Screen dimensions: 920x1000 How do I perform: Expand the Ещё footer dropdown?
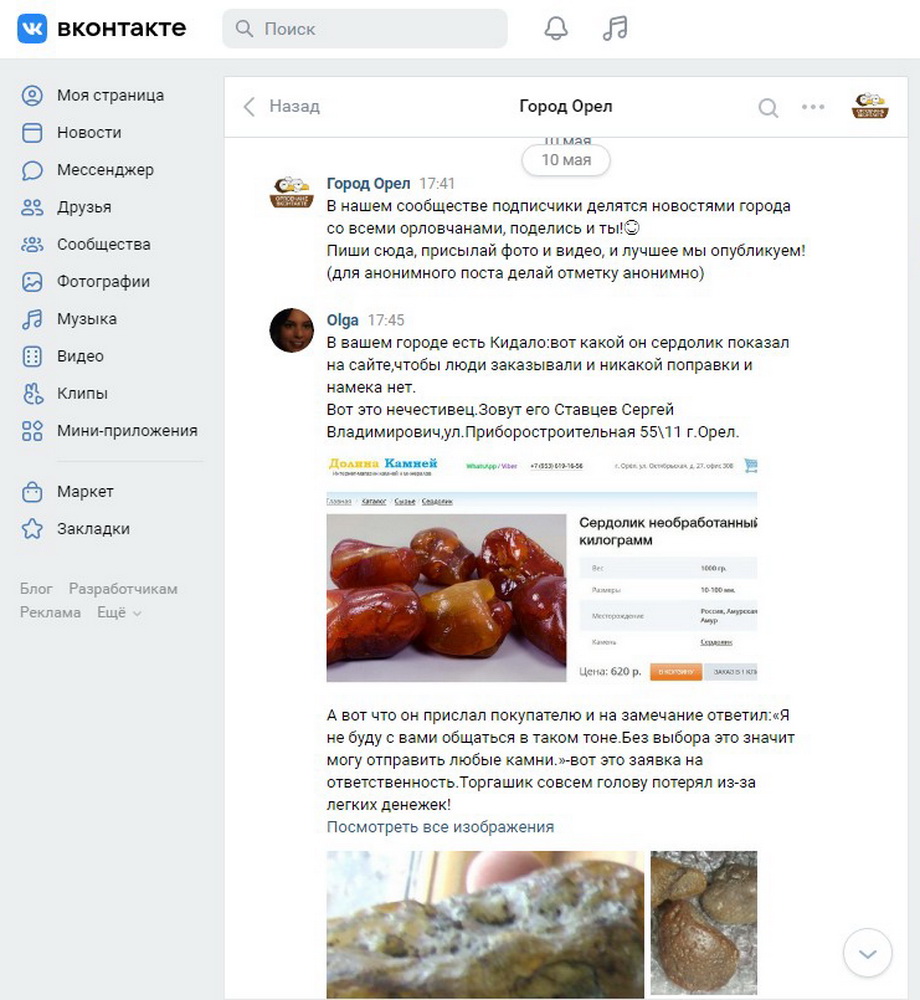tap(119, 613)
